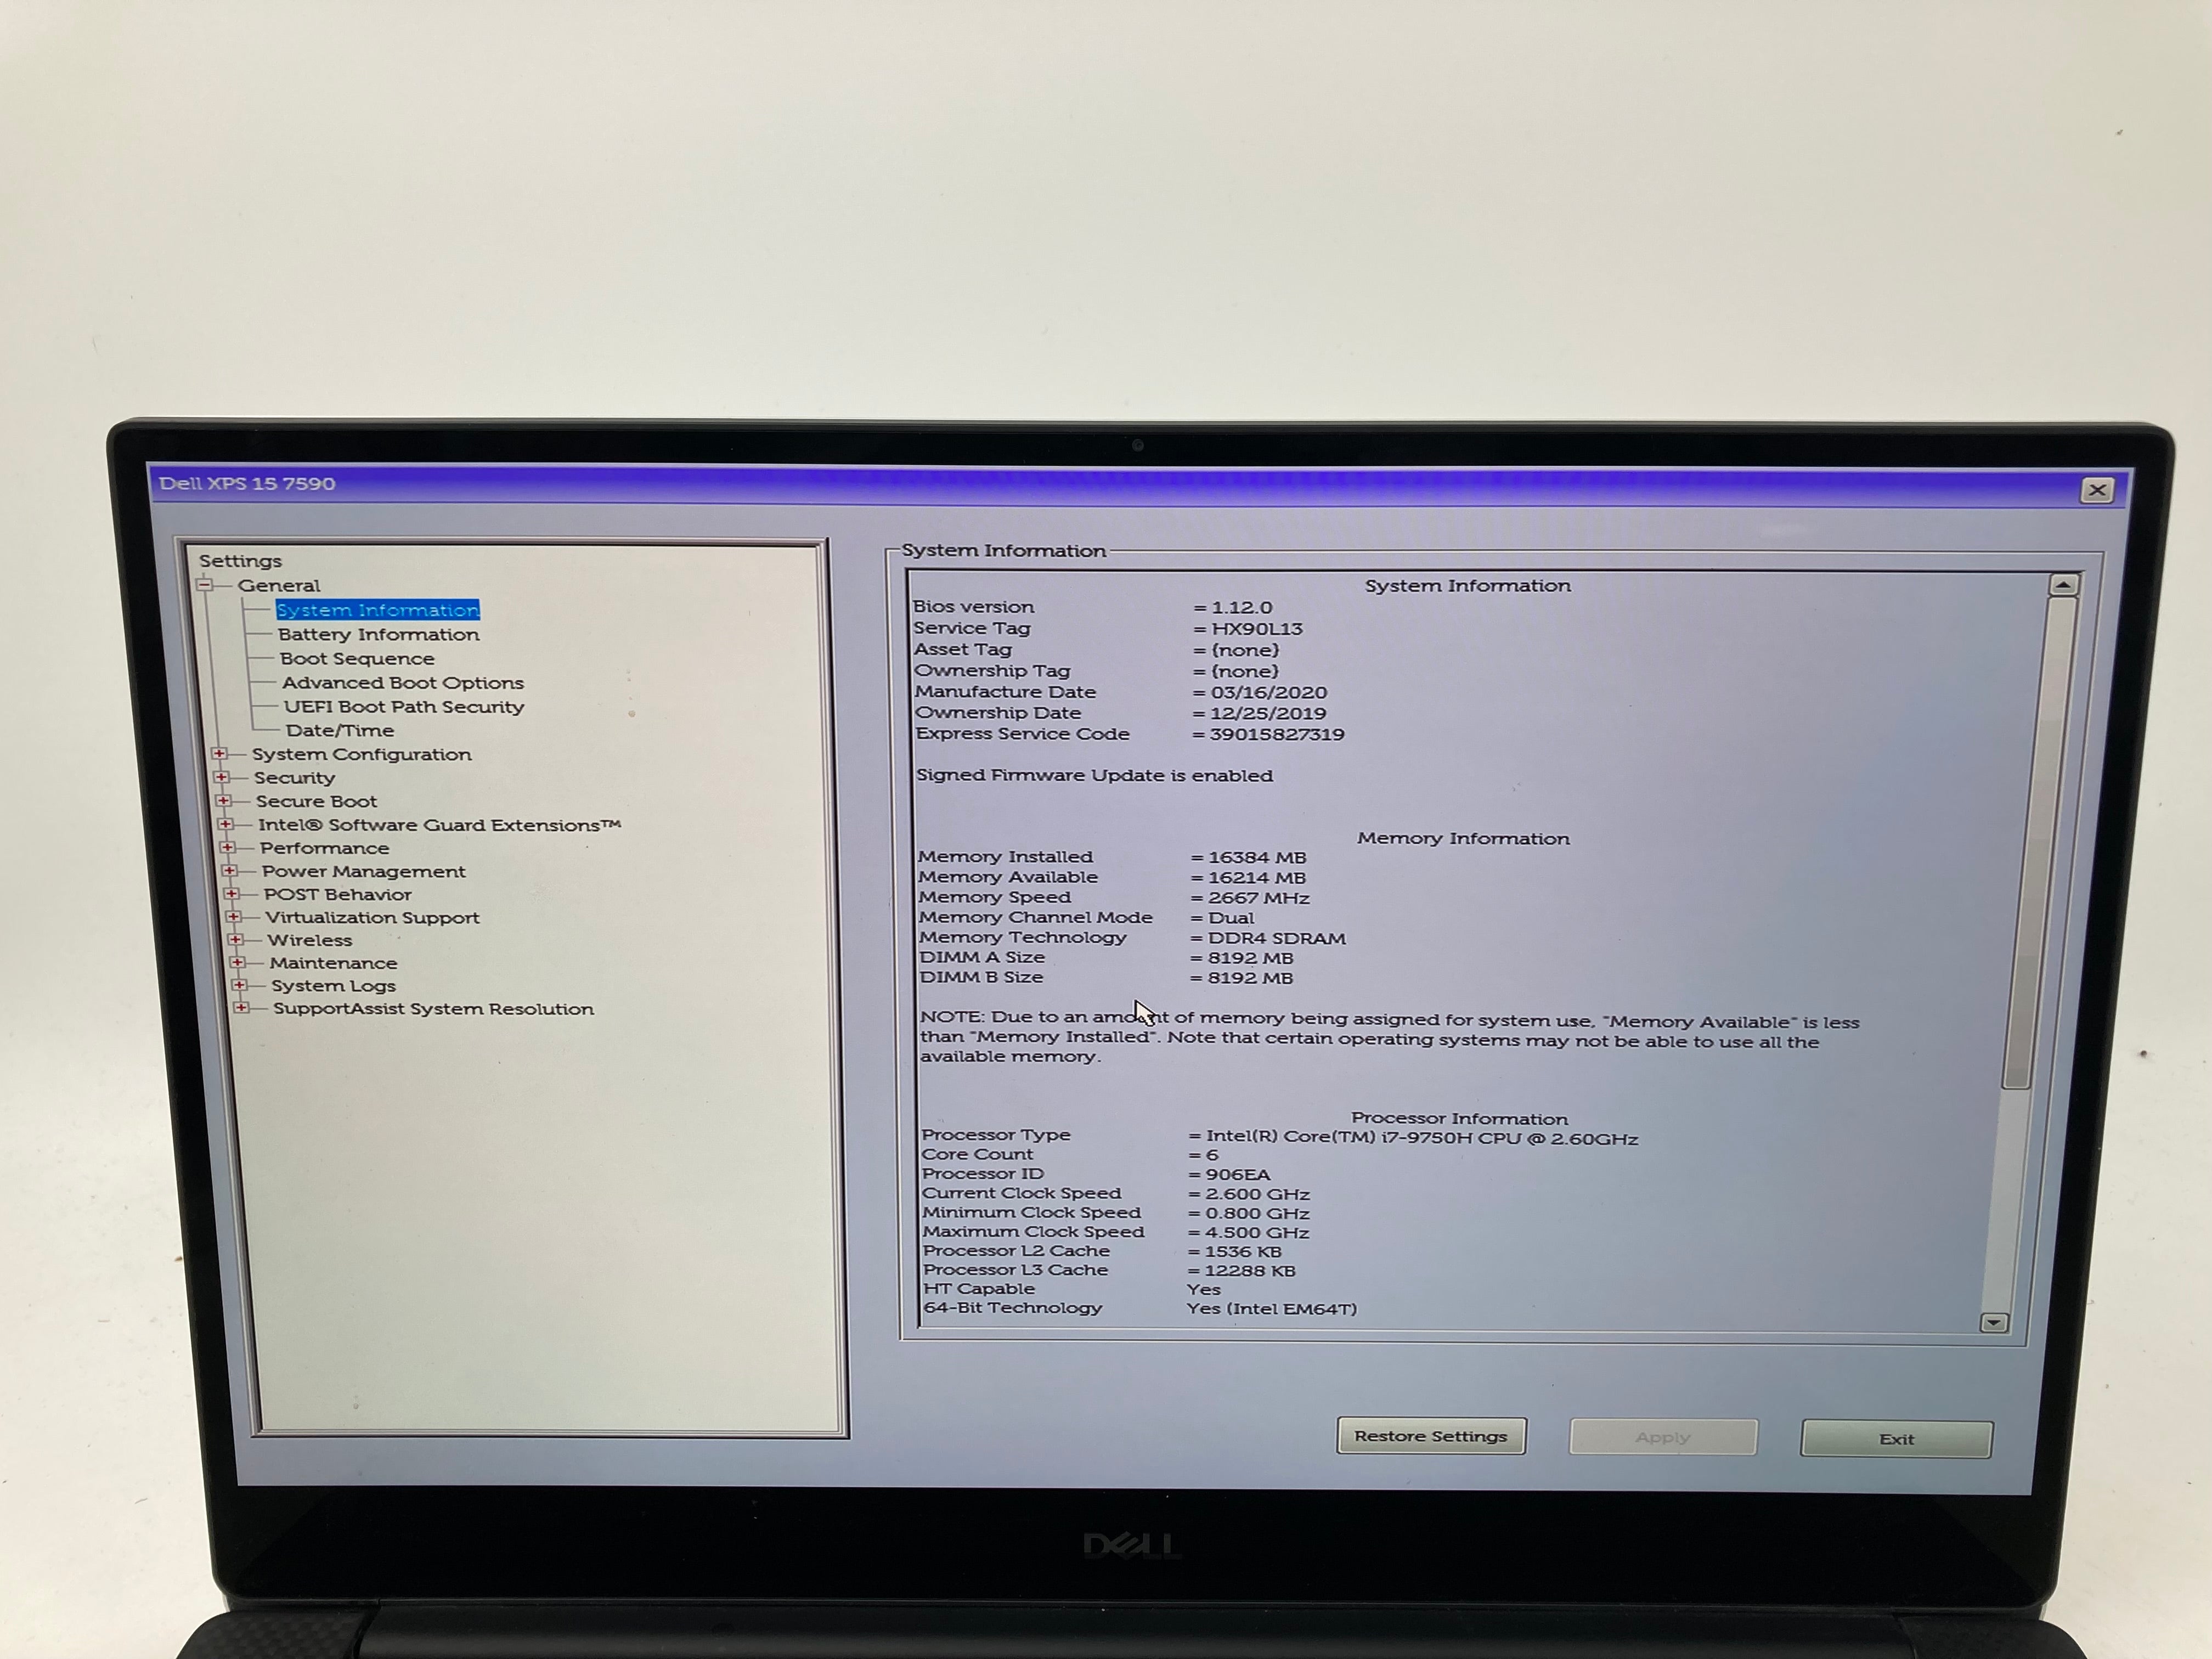
Task: Select the Security label
Action: click(x=294, y=778)
